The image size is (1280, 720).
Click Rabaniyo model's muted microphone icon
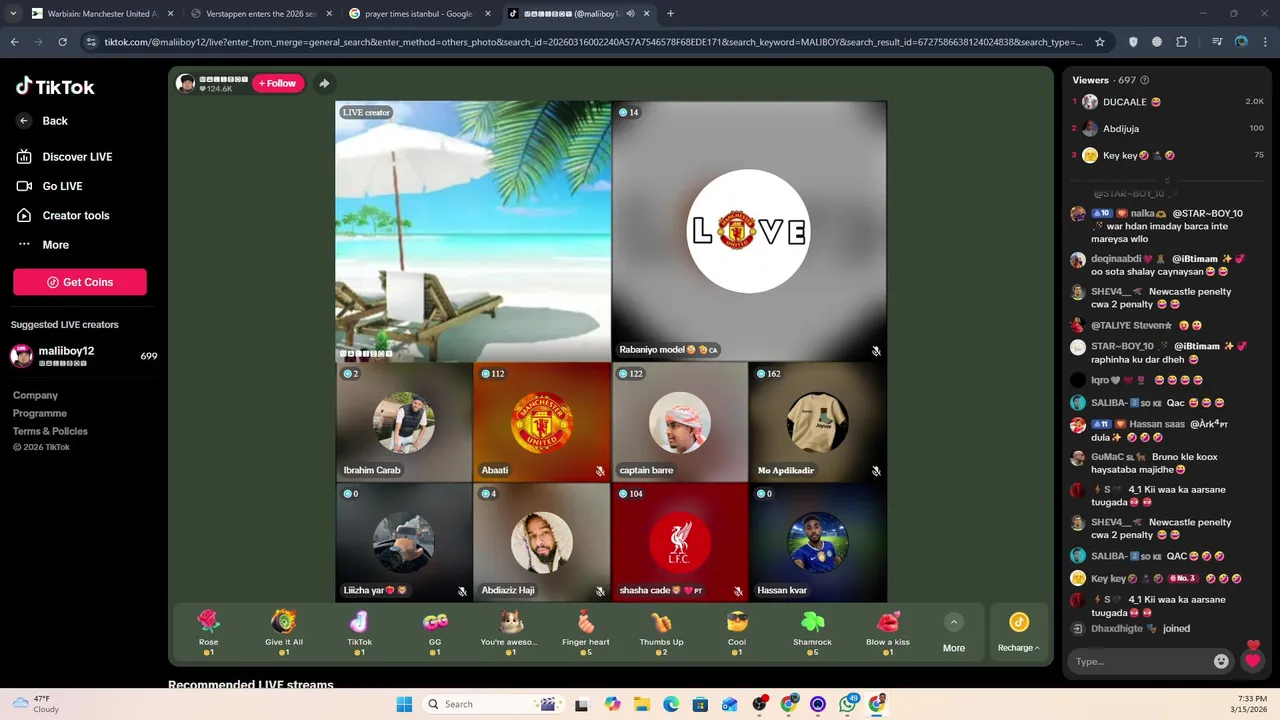point(876,351)
